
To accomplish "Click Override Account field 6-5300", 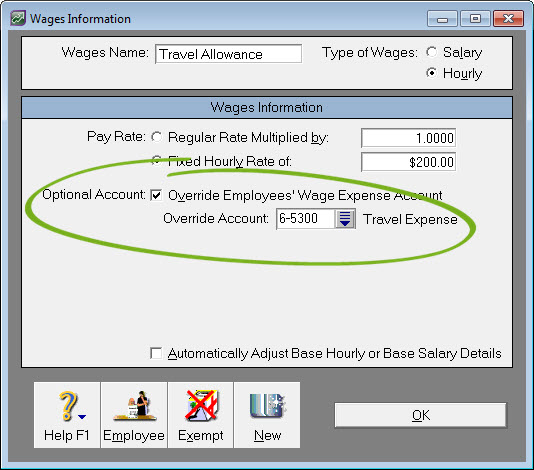I will coord(305,219).
